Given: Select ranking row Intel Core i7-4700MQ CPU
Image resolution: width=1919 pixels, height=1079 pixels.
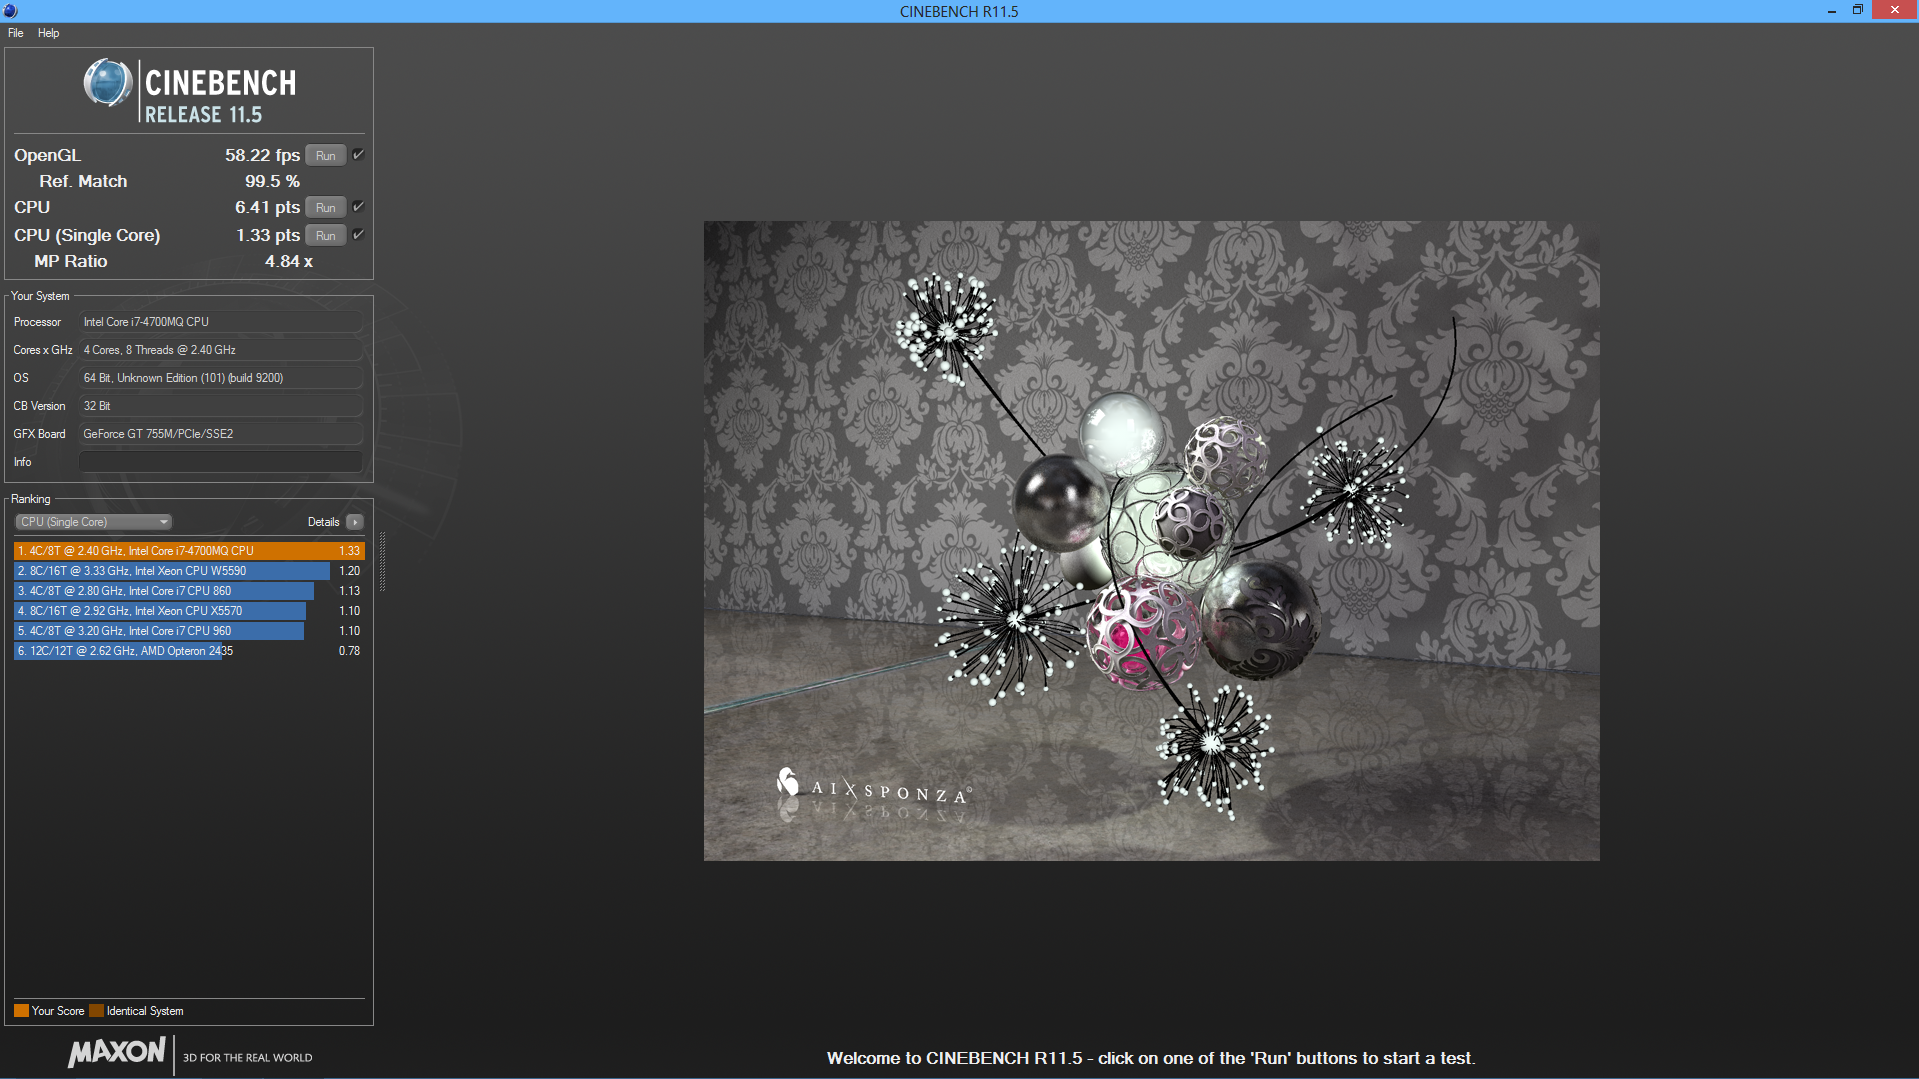Looking at the screenshot, I should 189,551.
